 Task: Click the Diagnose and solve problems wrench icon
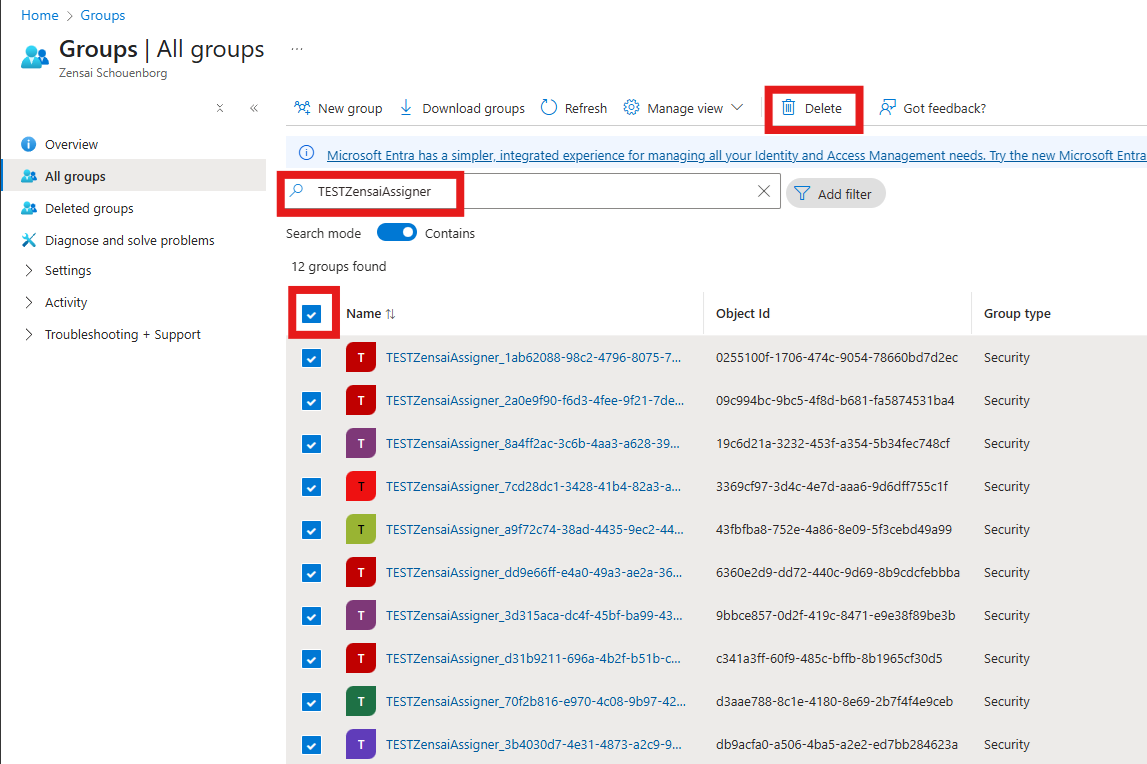point(29,240)
